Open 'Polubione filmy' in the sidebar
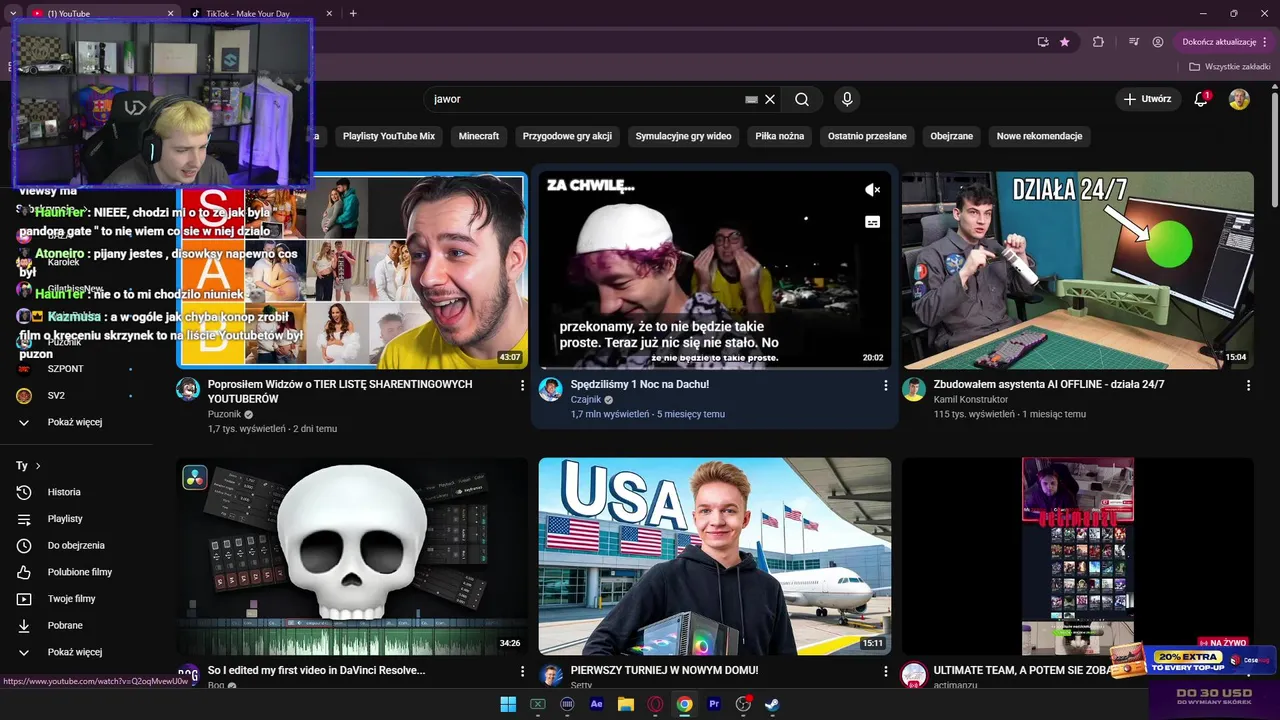Screen dimensions: 1280x720 click(78, 572)
